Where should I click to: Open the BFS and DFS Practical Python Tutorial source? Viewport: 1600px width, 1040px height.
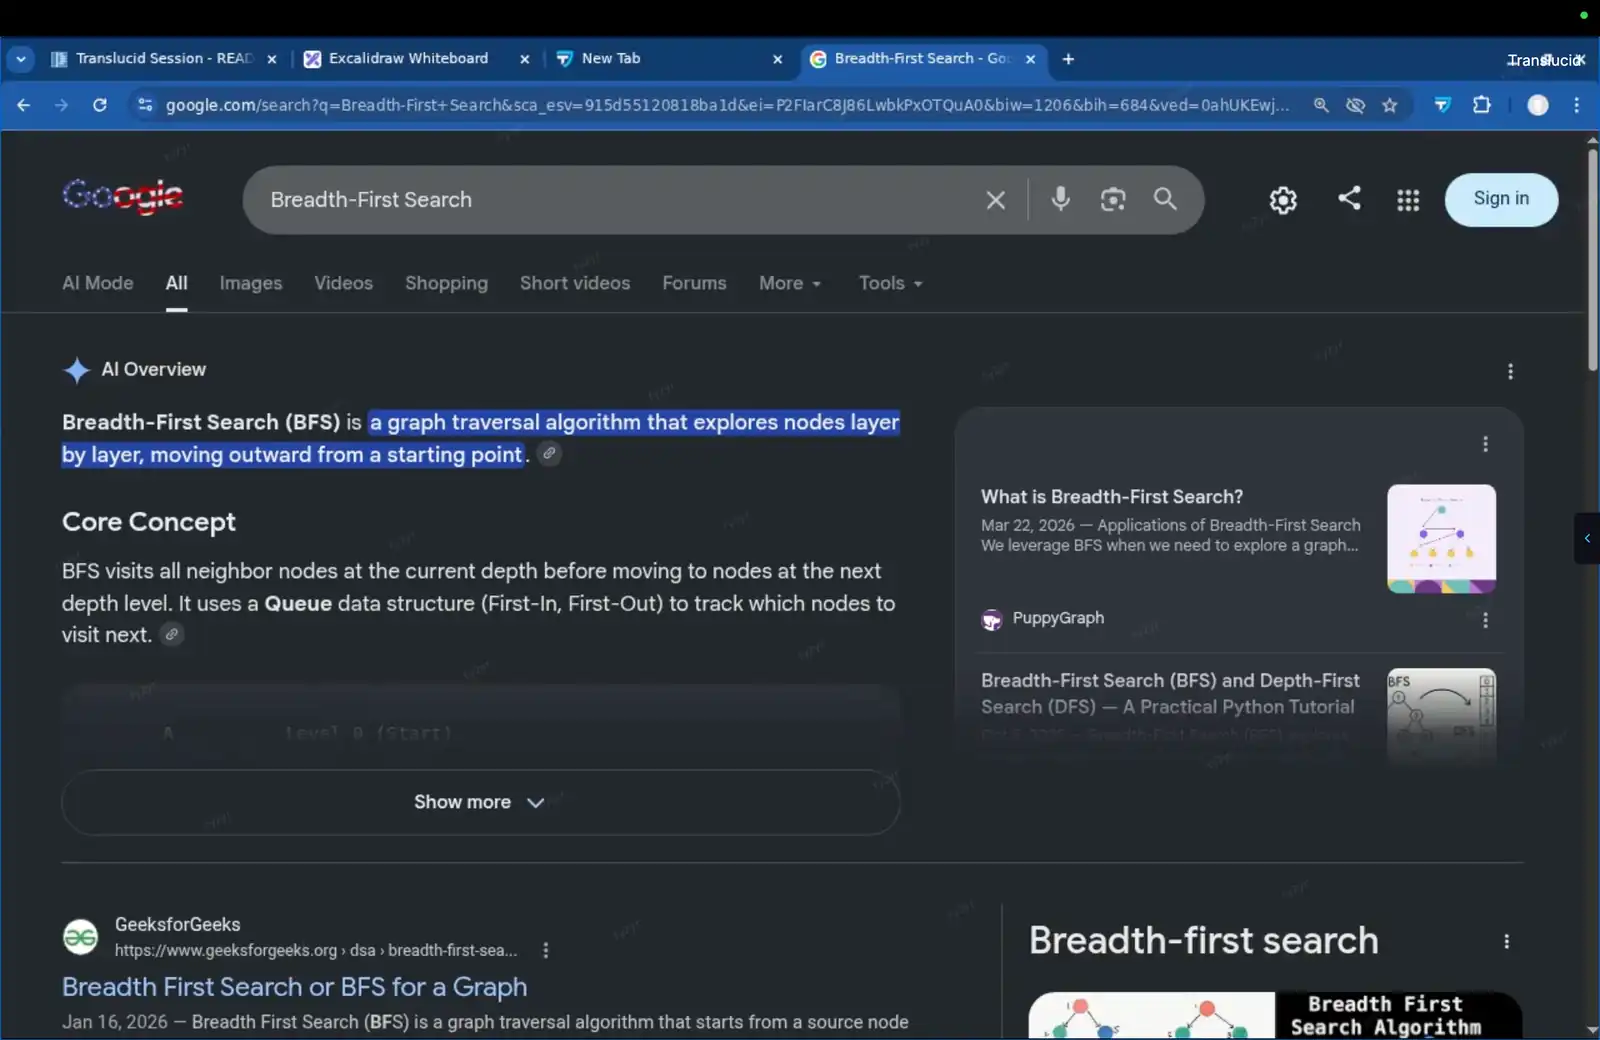coord(1170,693)
